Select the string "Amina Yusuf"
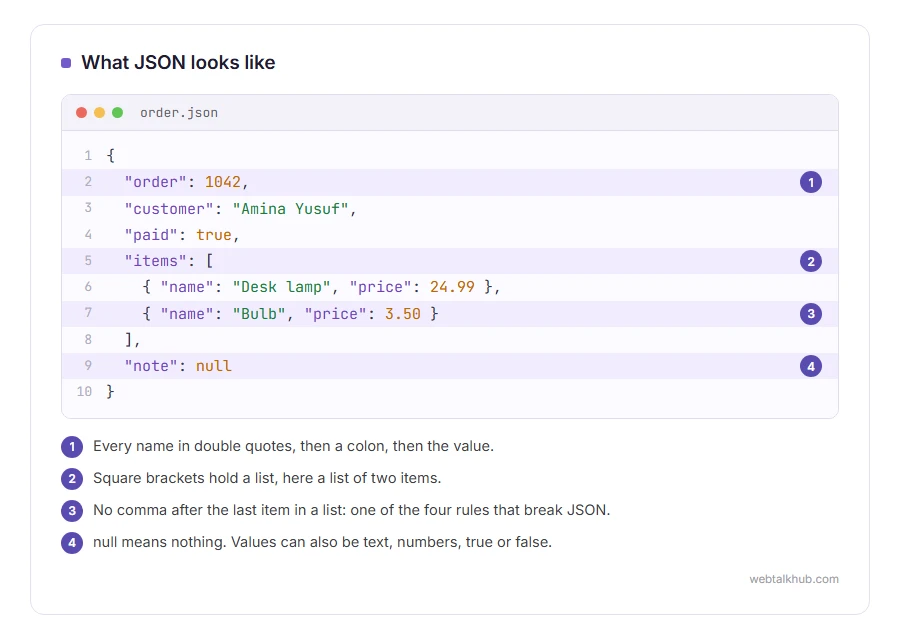 point(290,208)
